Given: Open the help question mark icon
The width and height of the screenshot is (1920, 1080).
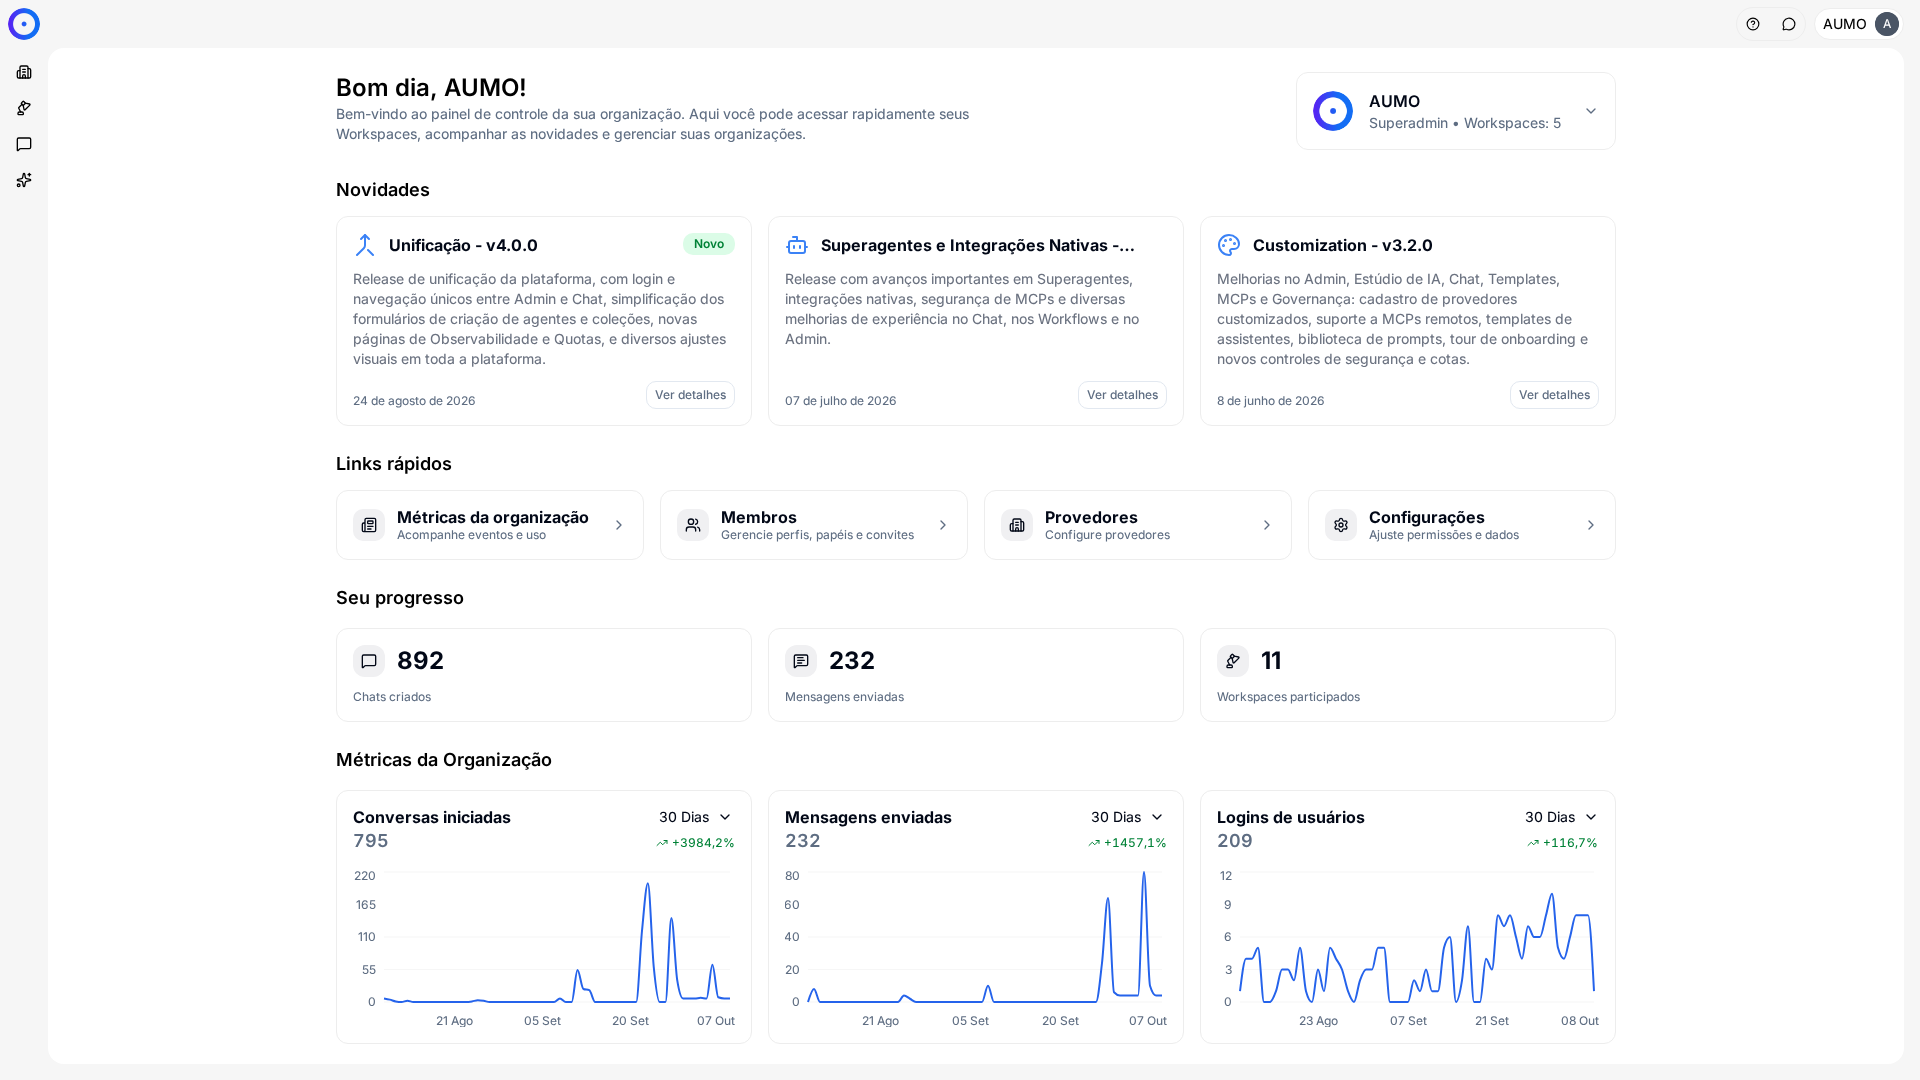Looking at the screenshot, I should pyautogui.click(x=1753, y=24).
